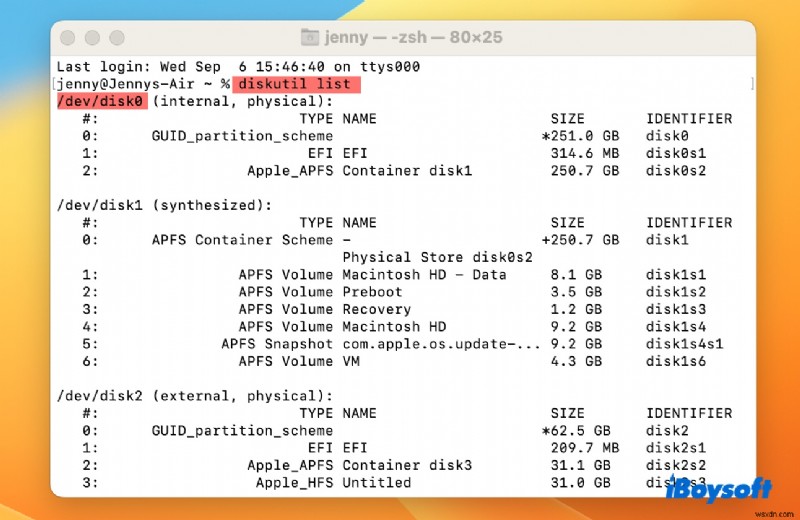The image size is (800, 520).
Task: Click the "Macintosh HD - Data" volume name
Action: (x=424, y=275)
